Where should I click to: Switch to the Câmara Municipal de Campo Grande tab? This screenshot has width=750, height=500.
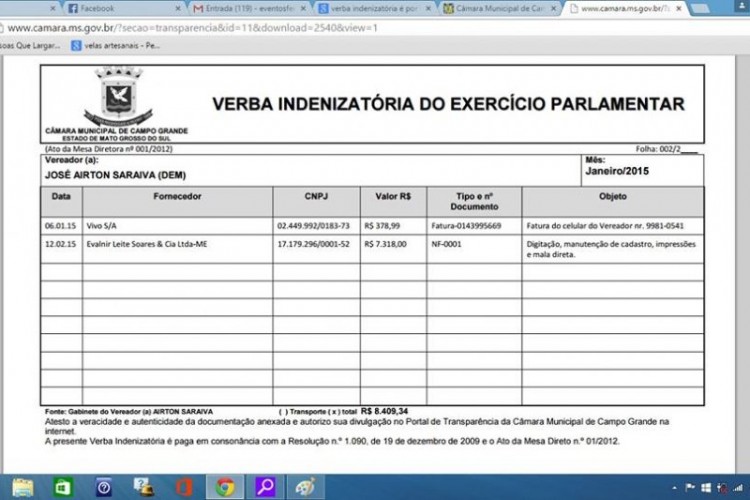click(499, 9)
